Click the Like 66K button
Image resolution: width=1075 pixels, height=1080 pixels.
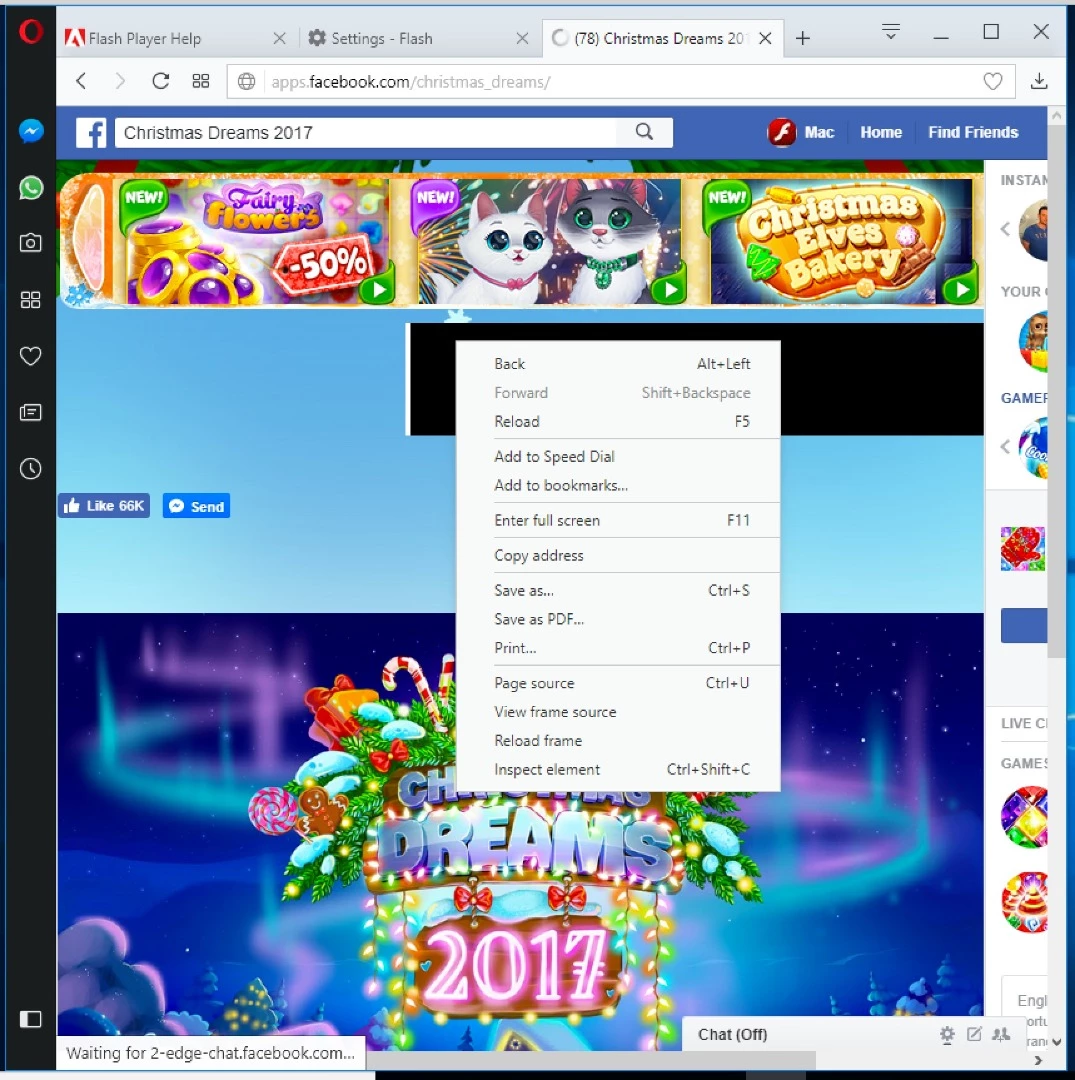point(104,506)
